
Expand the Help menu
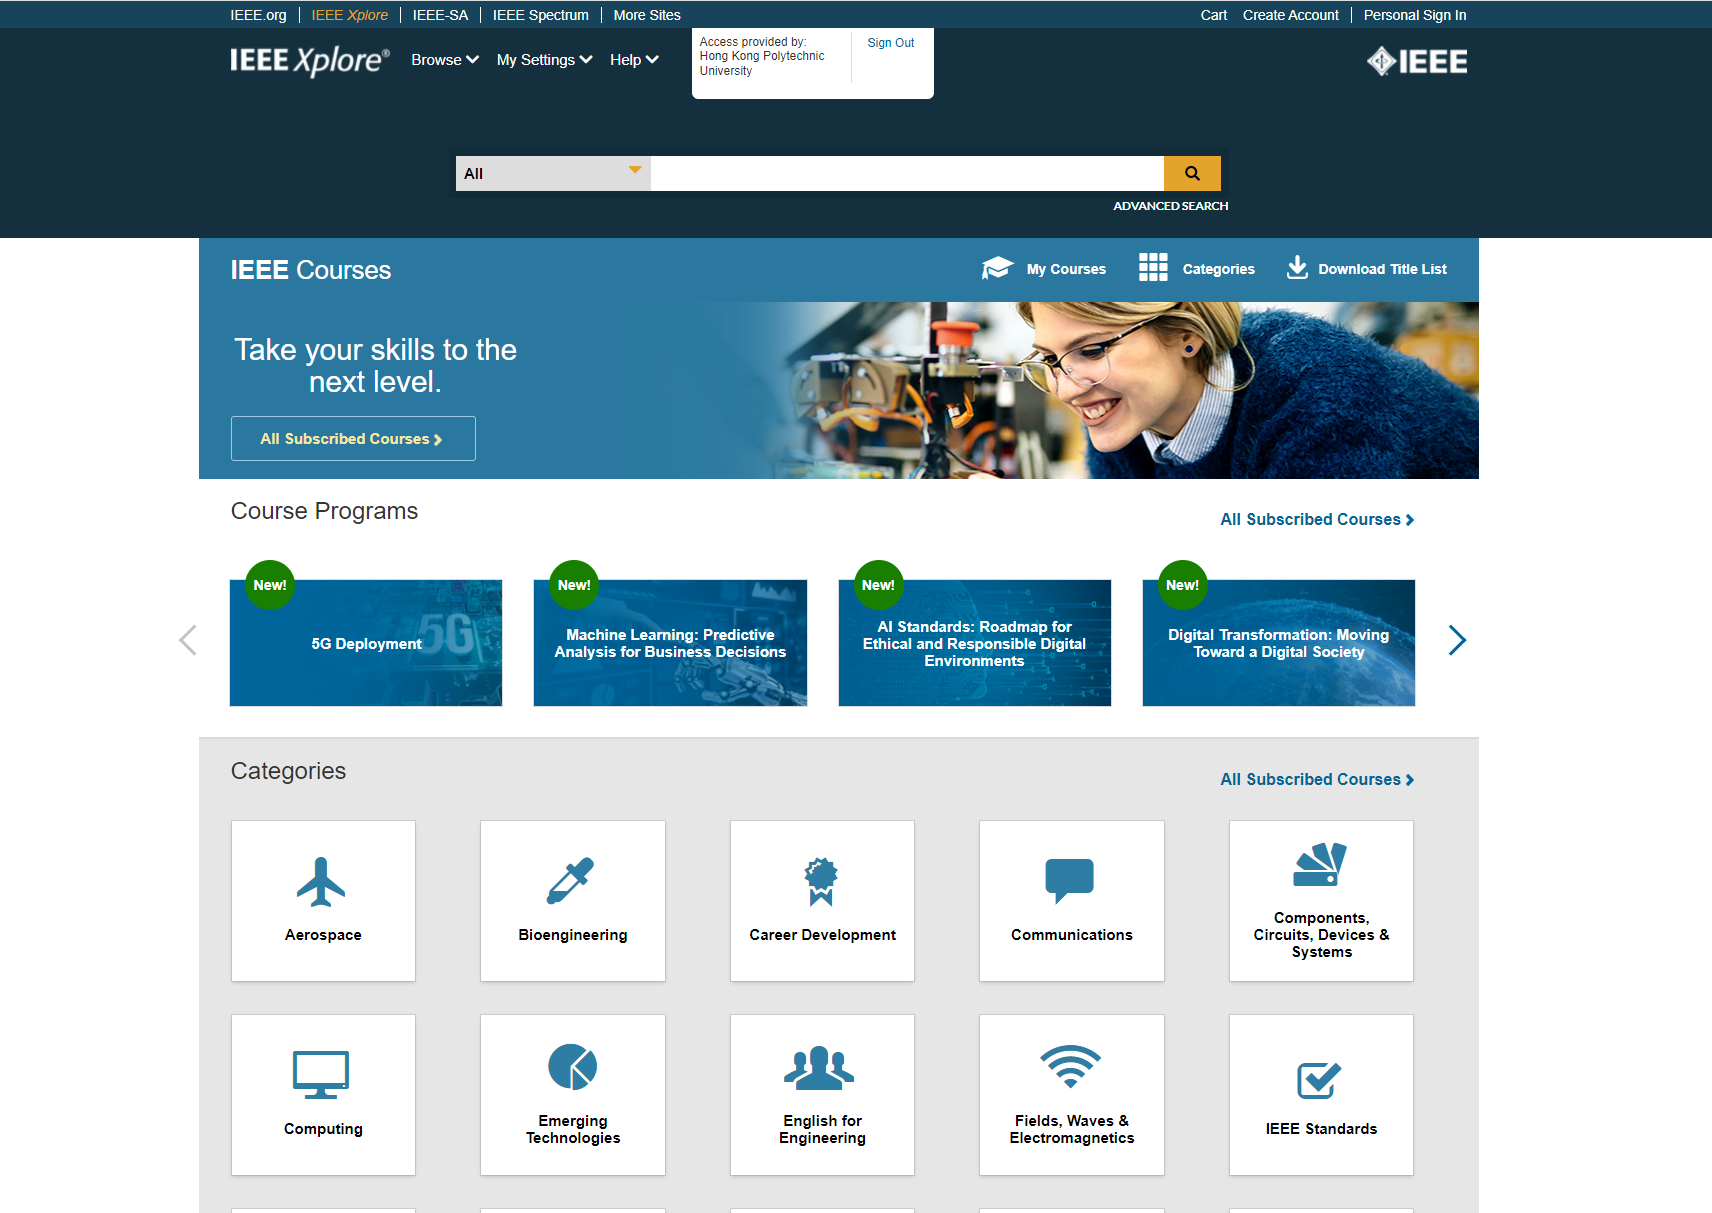click(634, 60)
